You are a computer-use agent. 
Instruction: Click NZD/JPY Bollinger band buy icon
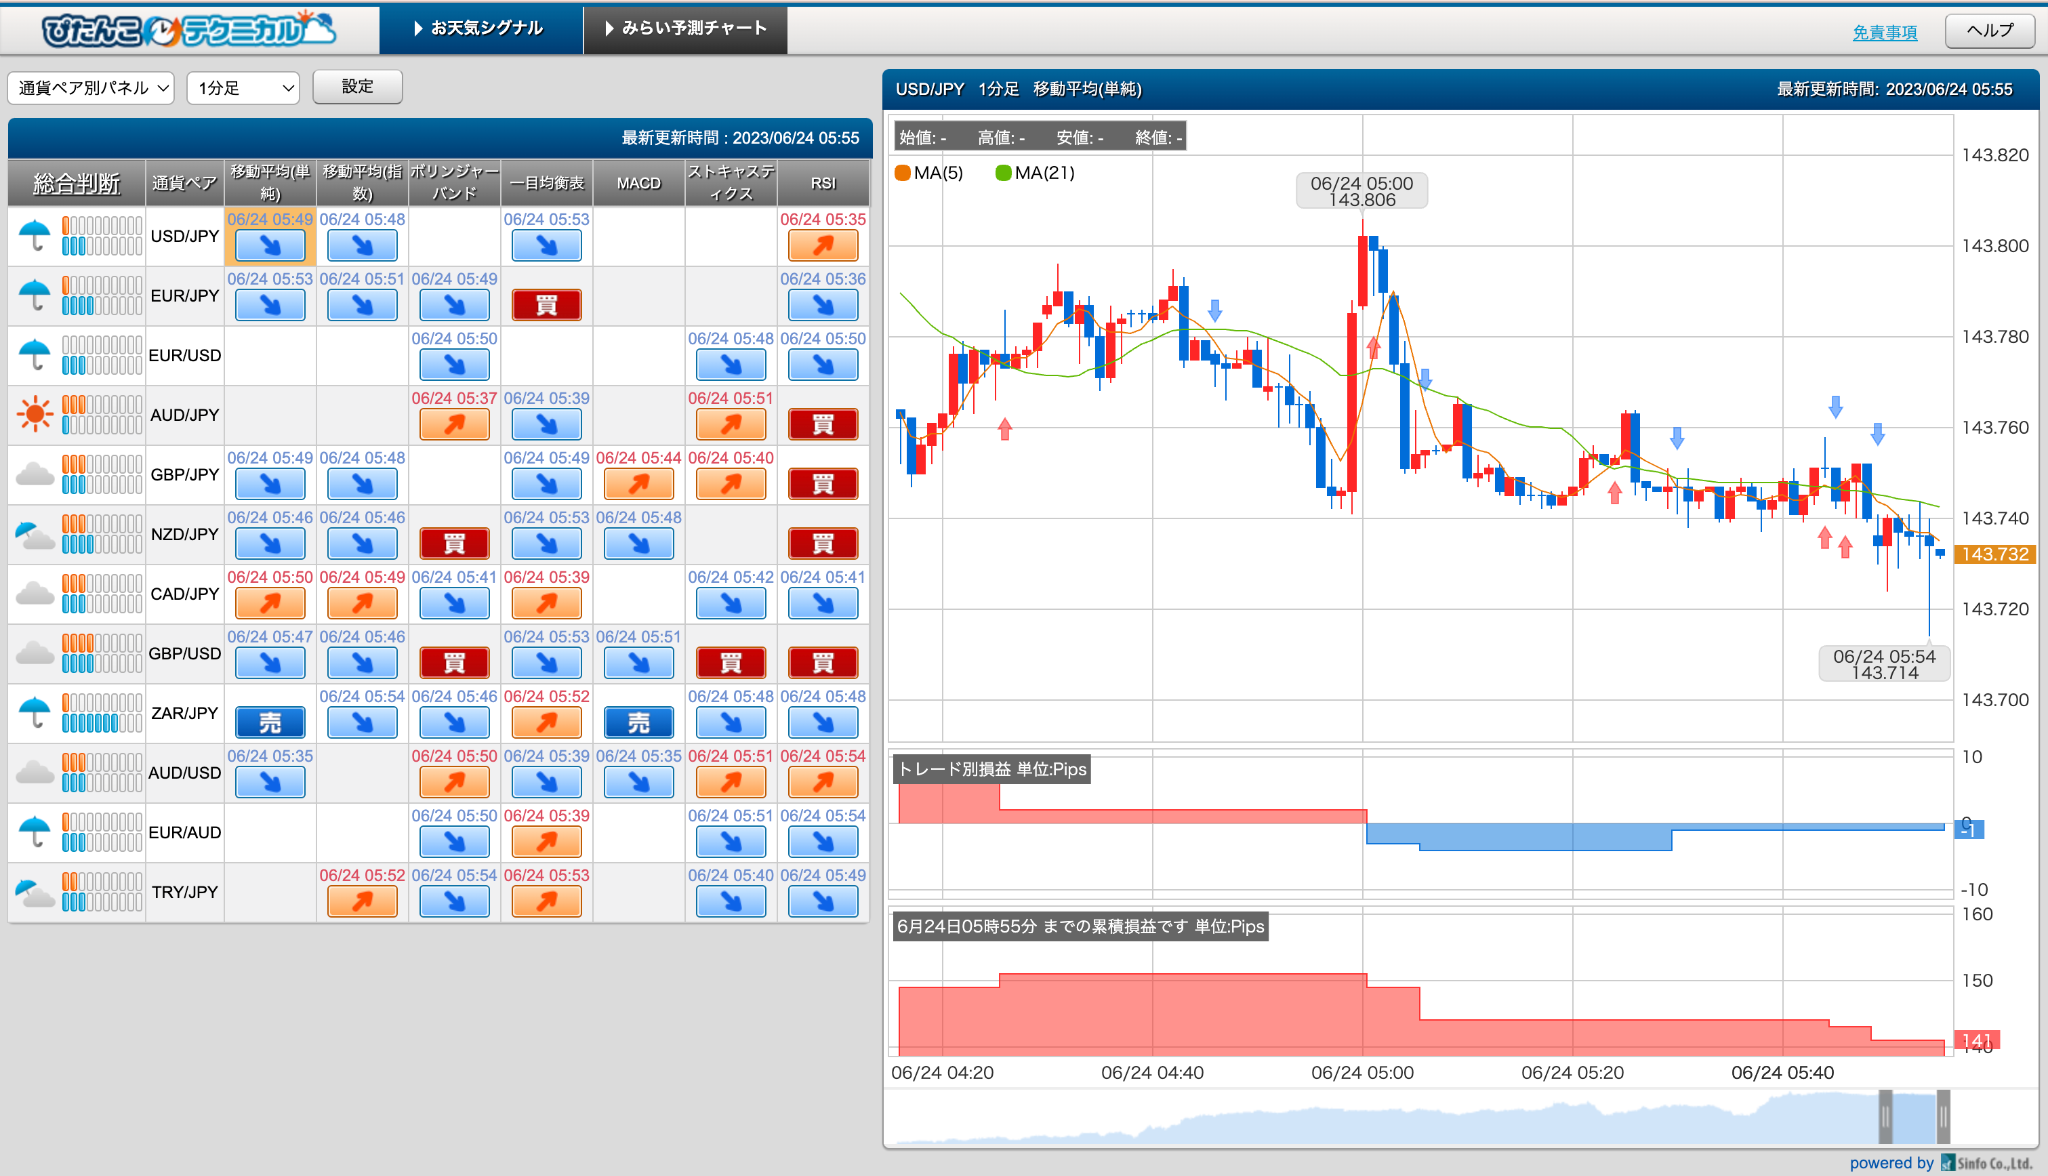point(455,544)
